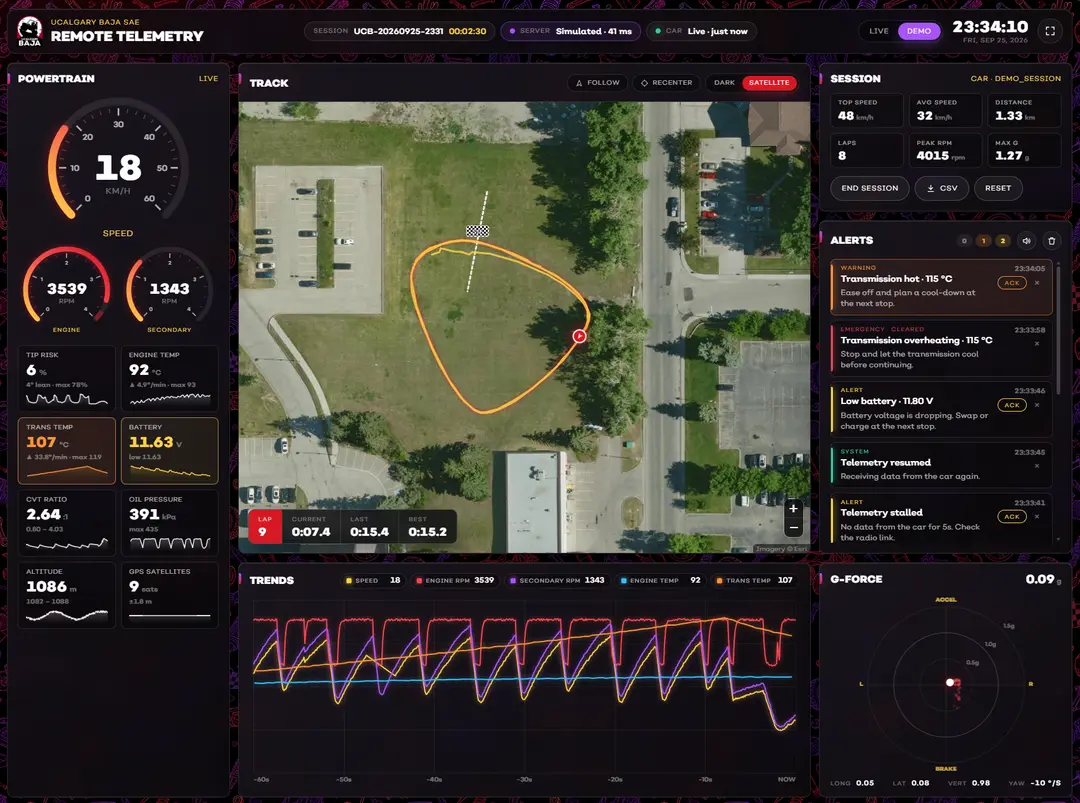Click the clock showing 23:34:10
The image size is (1080, 803).
990,27
